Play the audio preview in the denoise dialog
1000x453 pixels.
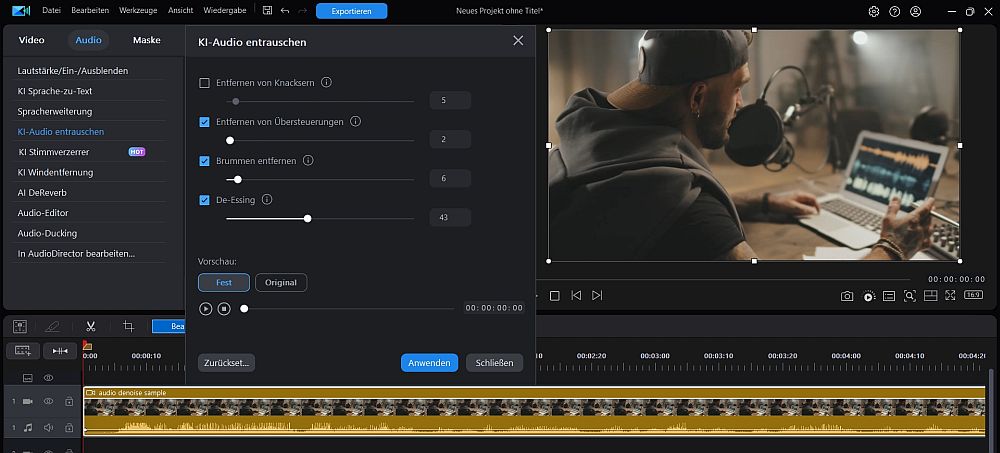[205, 309]
